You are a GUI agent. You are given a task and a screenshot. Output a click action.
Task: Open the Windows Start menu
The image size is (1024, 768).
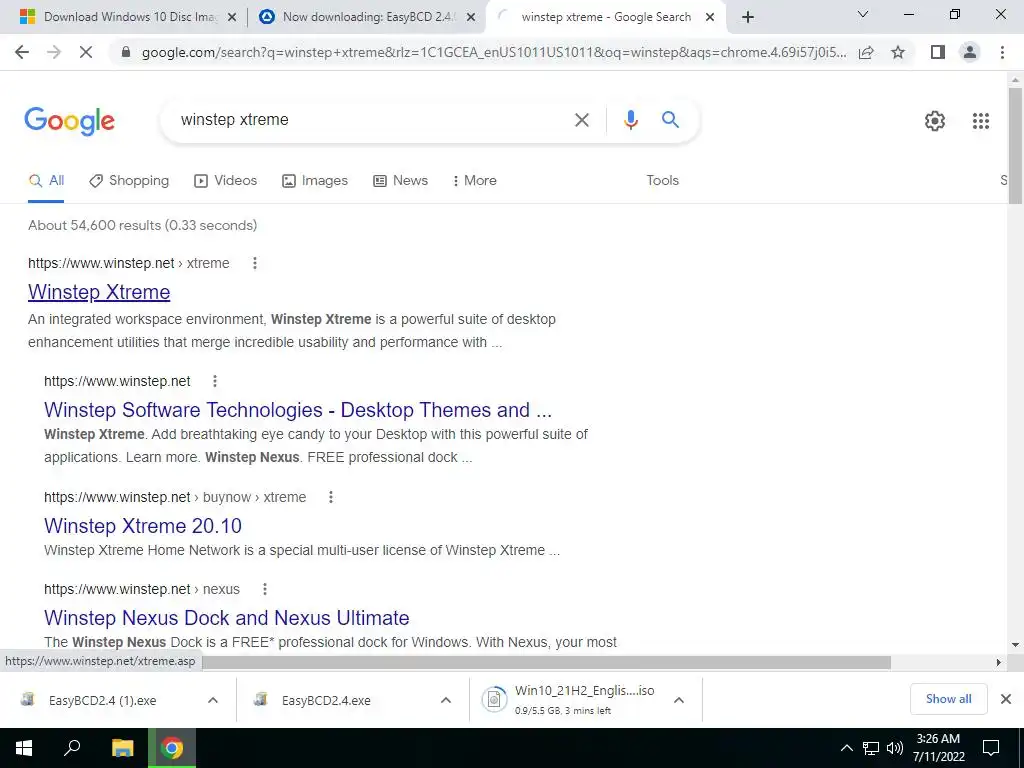coord(24,748)
